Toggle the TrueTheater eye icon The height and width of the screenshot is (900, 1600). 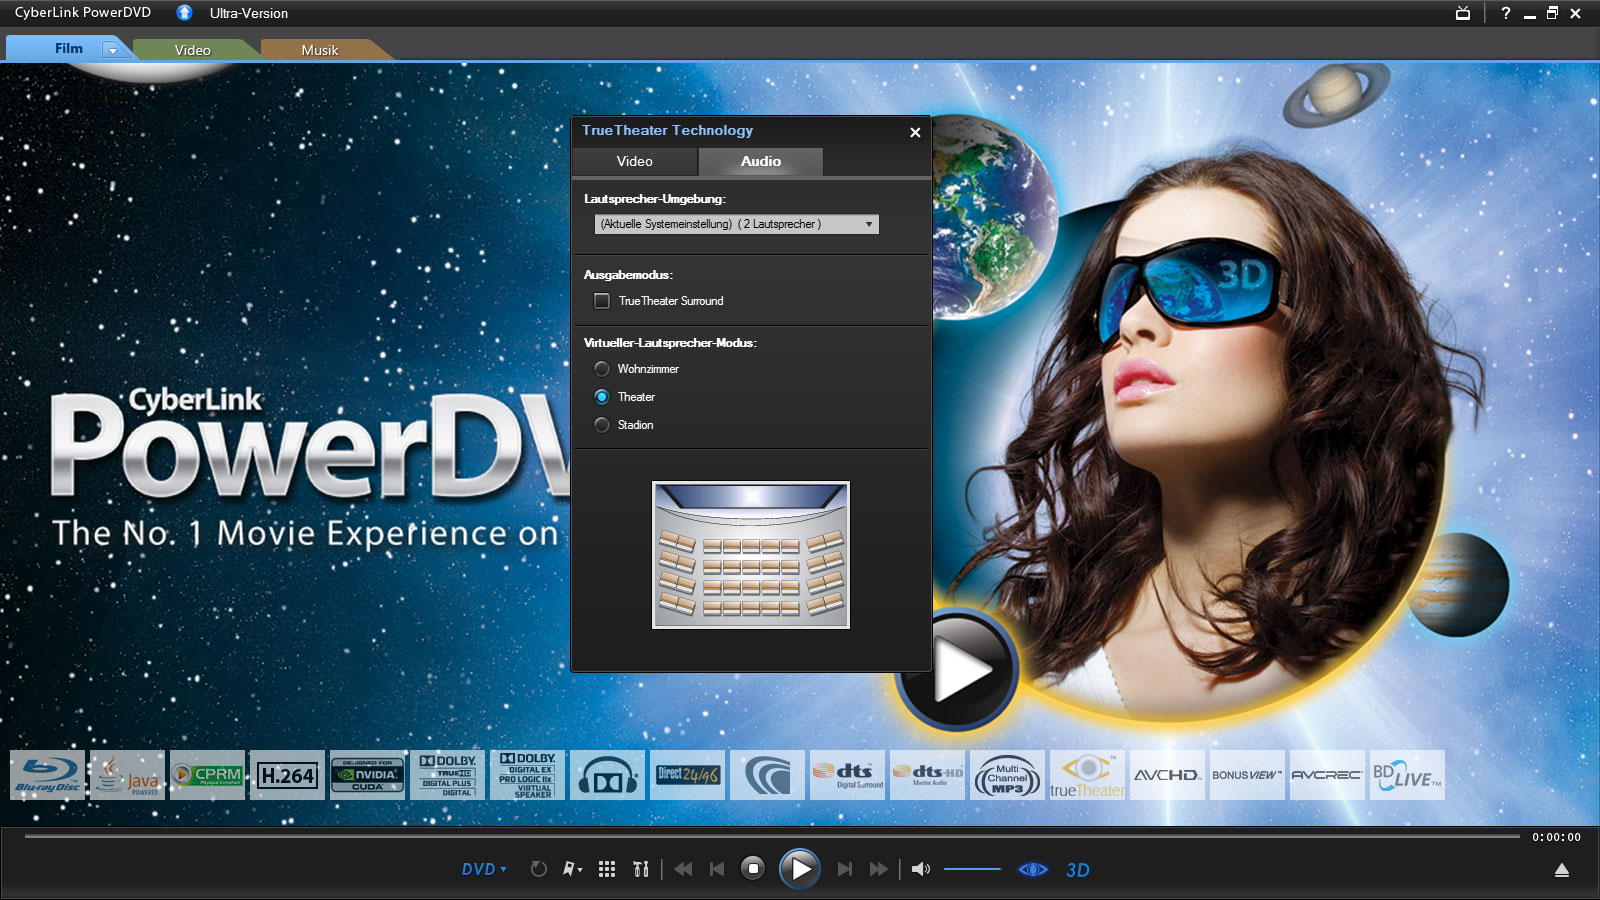click(1033, 869)
